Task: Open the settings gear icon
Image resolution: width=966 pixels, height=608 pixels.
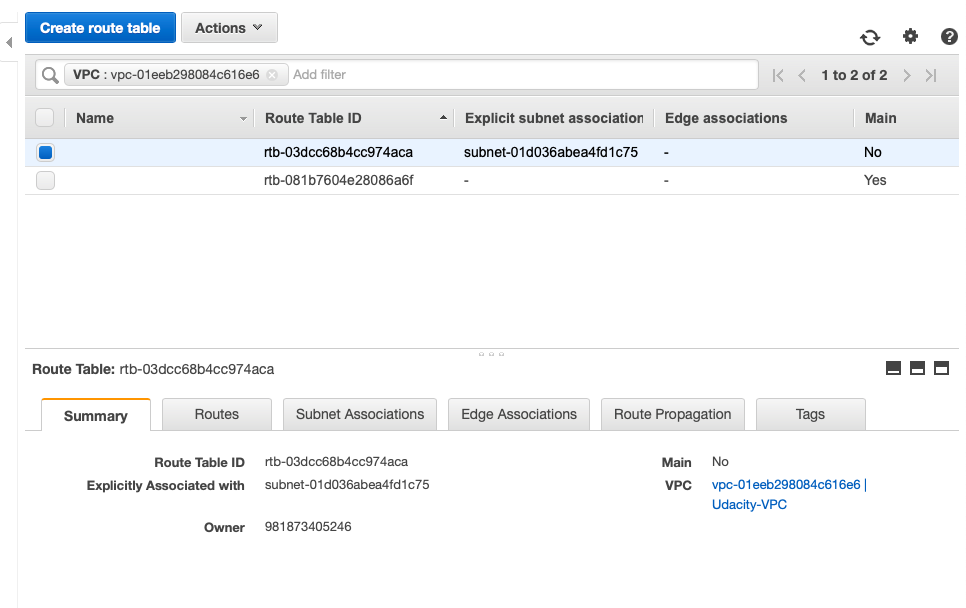Action: [910, 37]
